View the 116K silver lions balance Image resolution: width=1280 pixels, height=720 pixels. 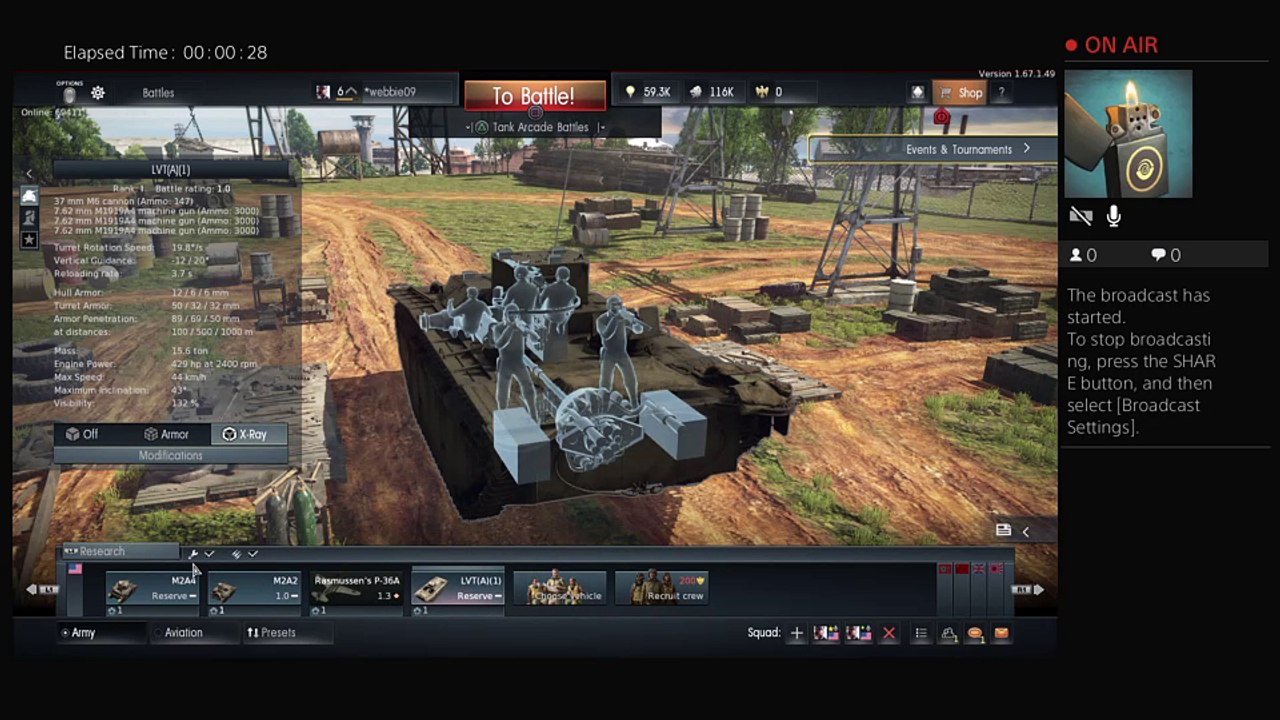click(x=712, y=92)
